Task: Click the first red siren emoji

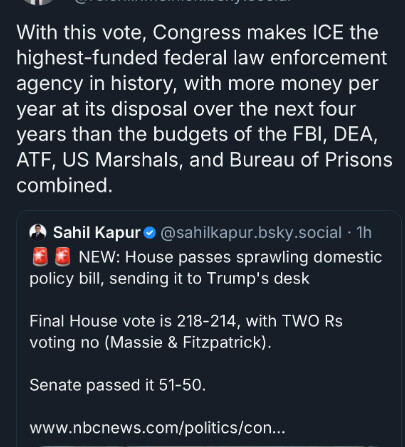Action: (40, 257)
